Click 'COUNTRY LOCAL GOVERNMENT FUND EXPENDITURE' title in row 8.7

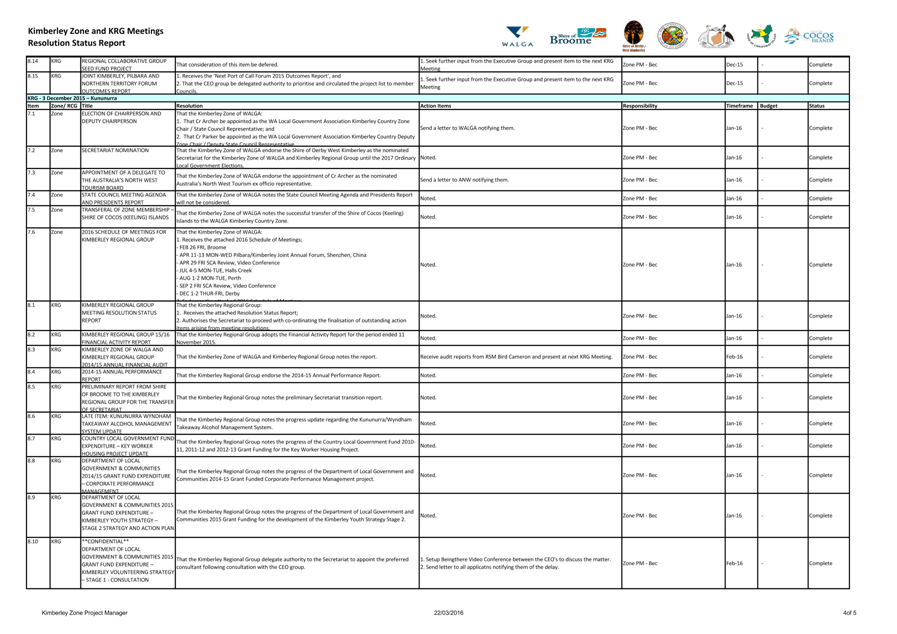tap(128, 446)
